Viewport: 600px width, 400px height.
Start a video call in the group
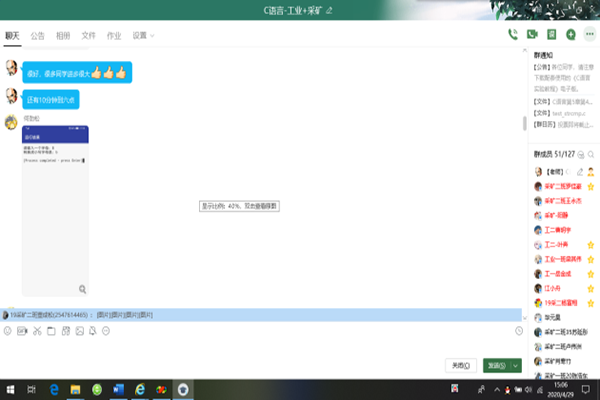coord(533,35)
